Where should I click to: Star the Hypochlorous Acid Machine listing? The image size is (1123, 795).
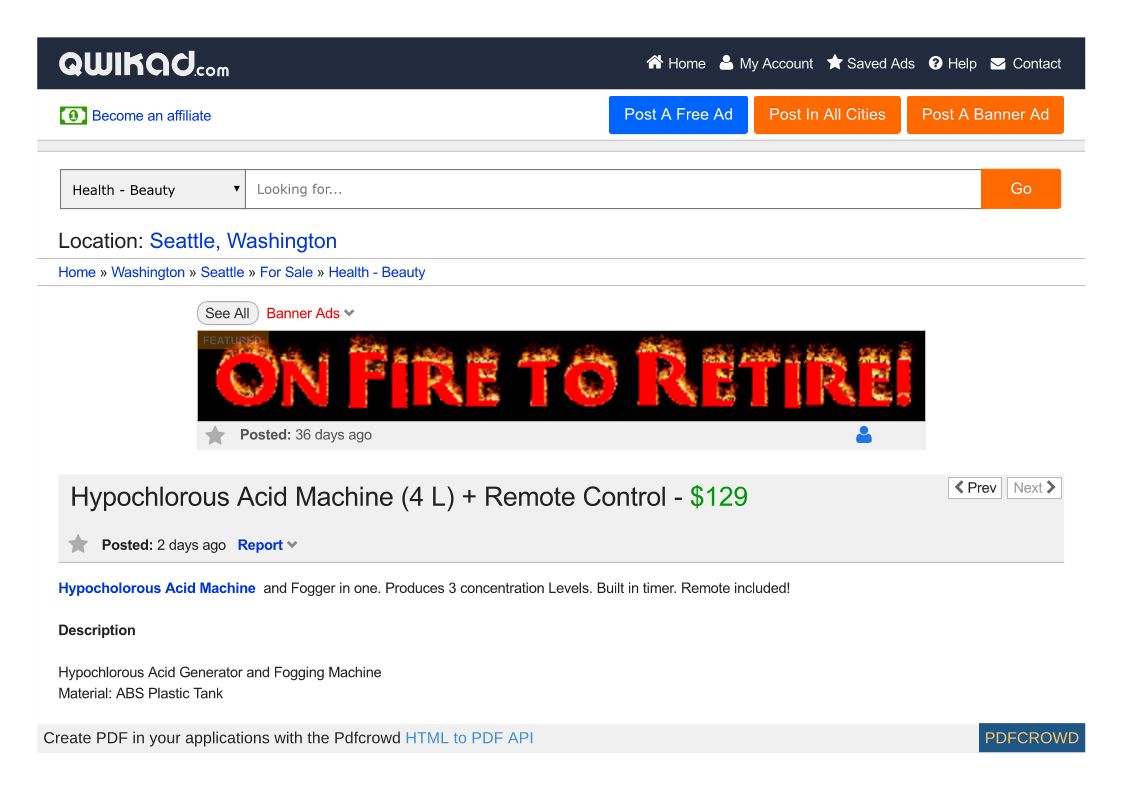pyautogui.click(x=78, y=545)
